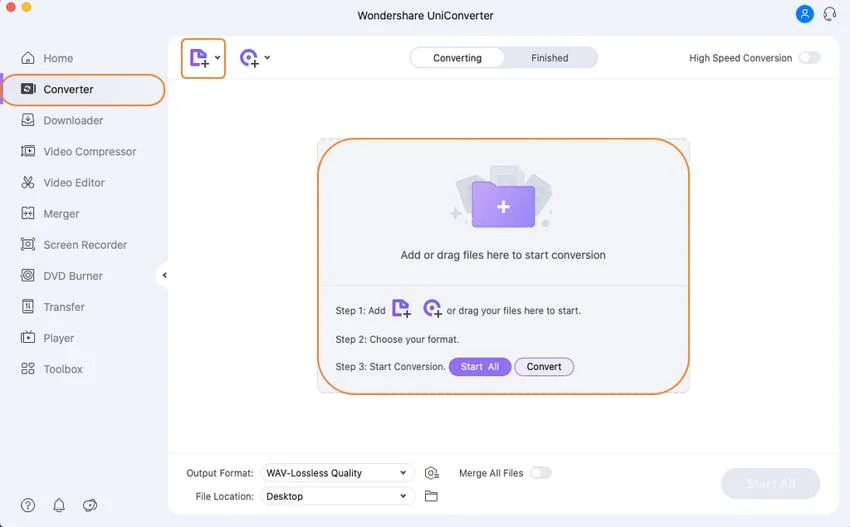Enable the Merge All Files toggle
The image size is (850, 527).
tap(540, 473)
